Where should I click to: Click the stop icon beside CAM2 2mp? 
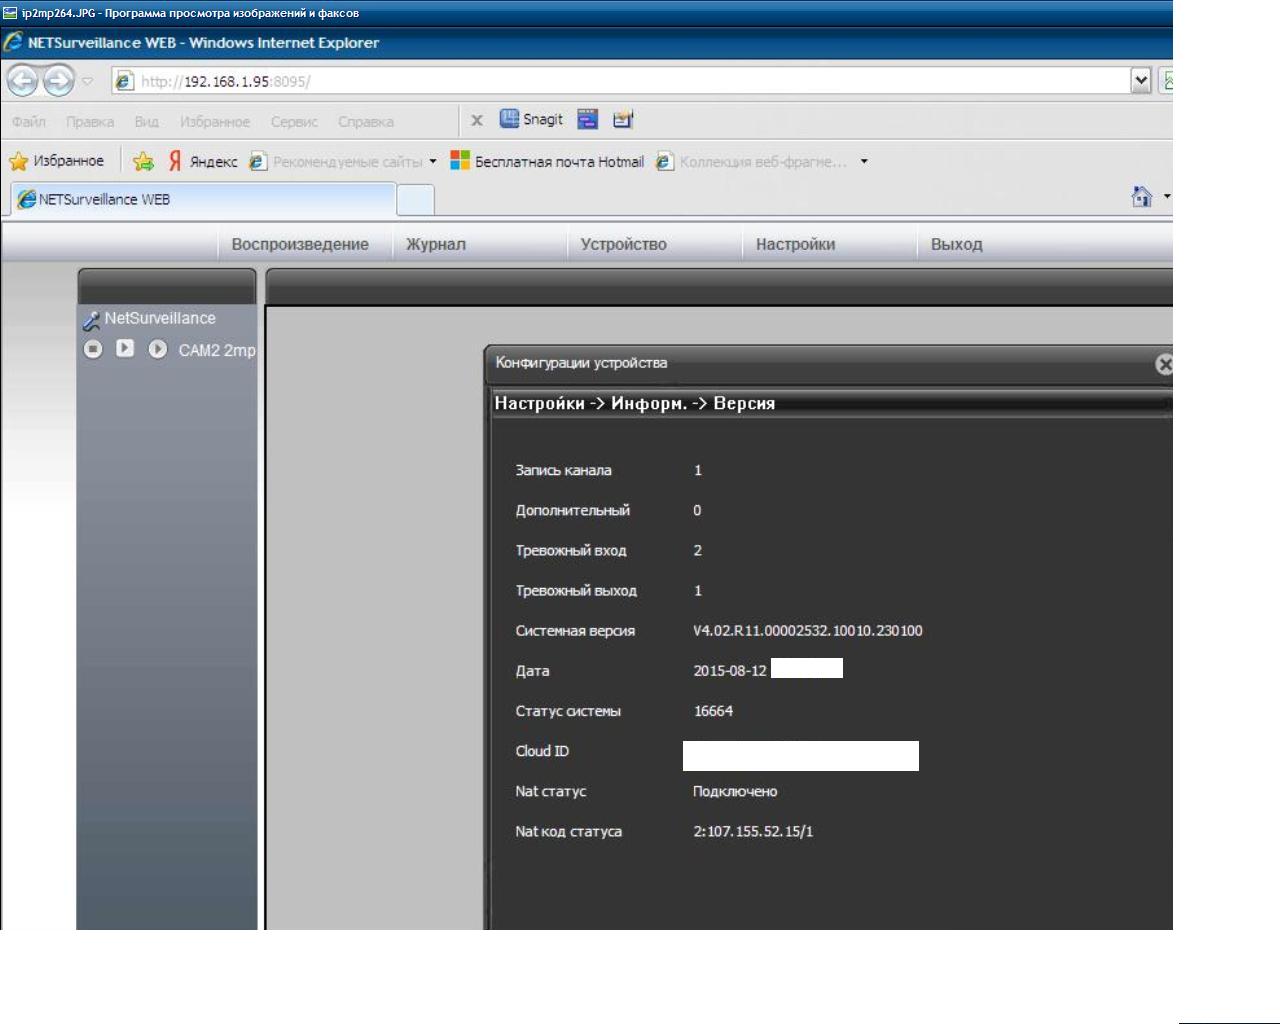[93, 349]
